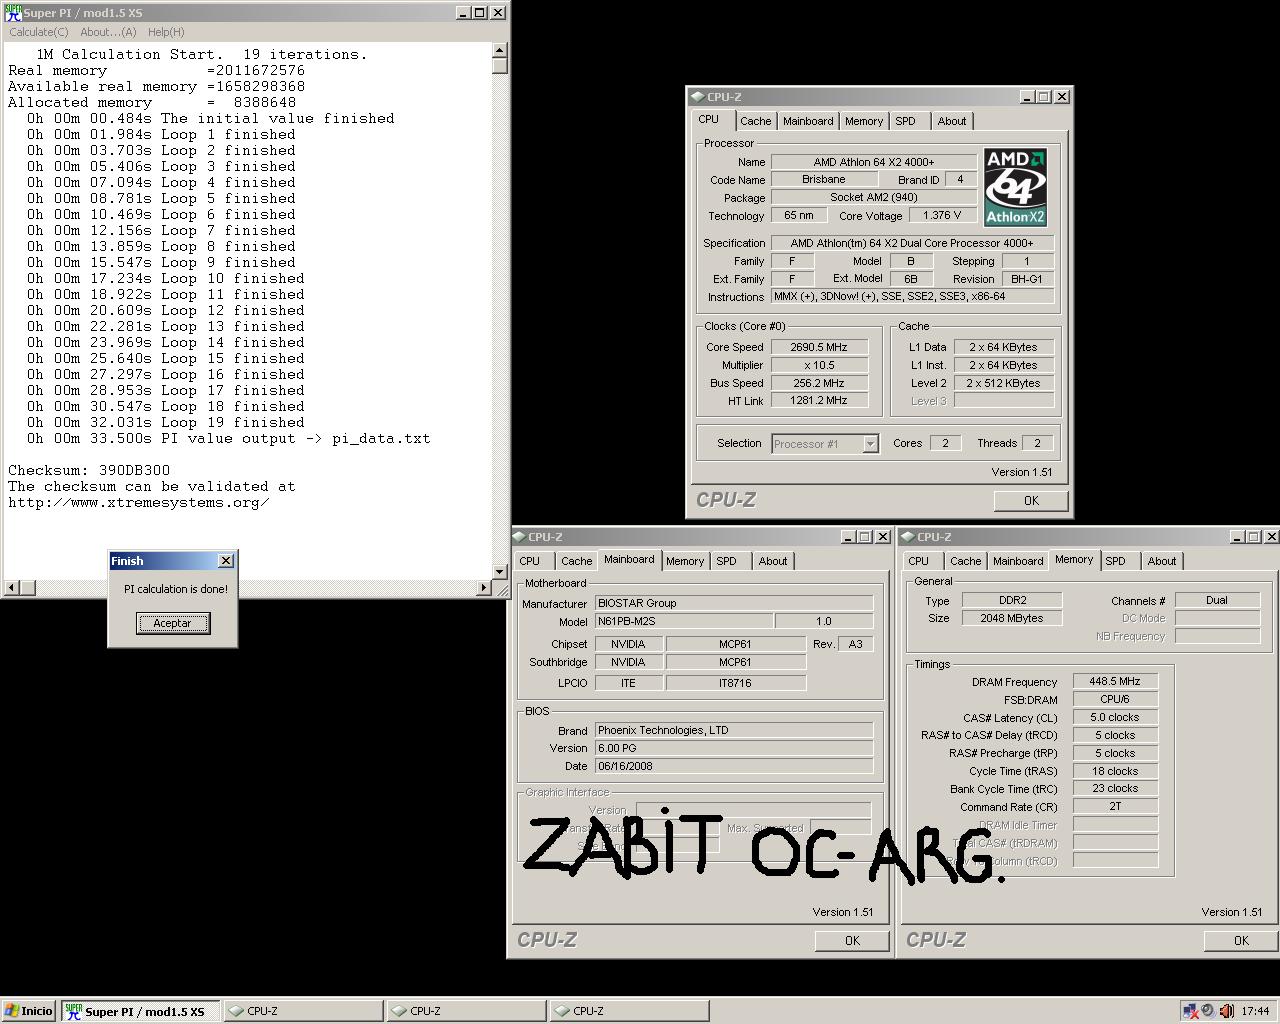The width and height of the screenshot is (1280, 1024).
Task: Select Memory tab in CPU-Z processor window
Action: tap(864, 121)
